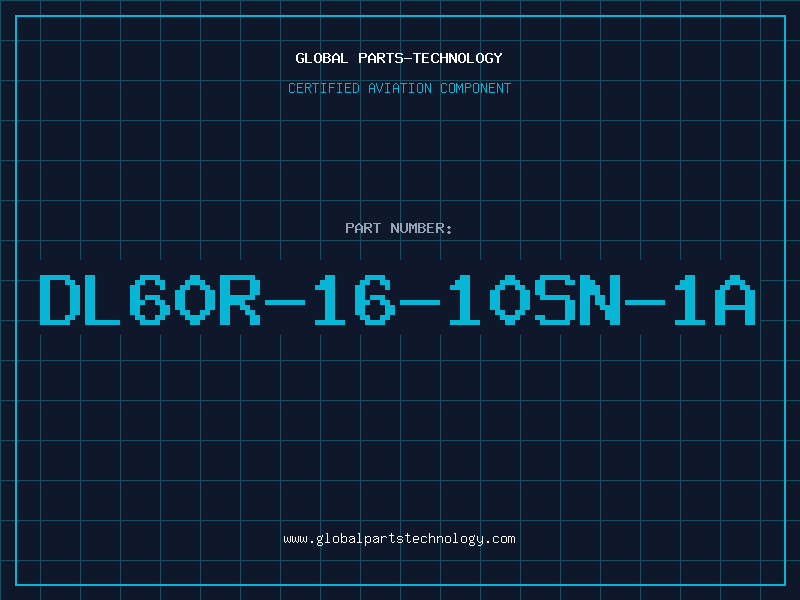Click the CERTIFIED AVIATION COMPONENT subtitle
Viewport: 800px width, 600px height.
(x=399, y=88)
